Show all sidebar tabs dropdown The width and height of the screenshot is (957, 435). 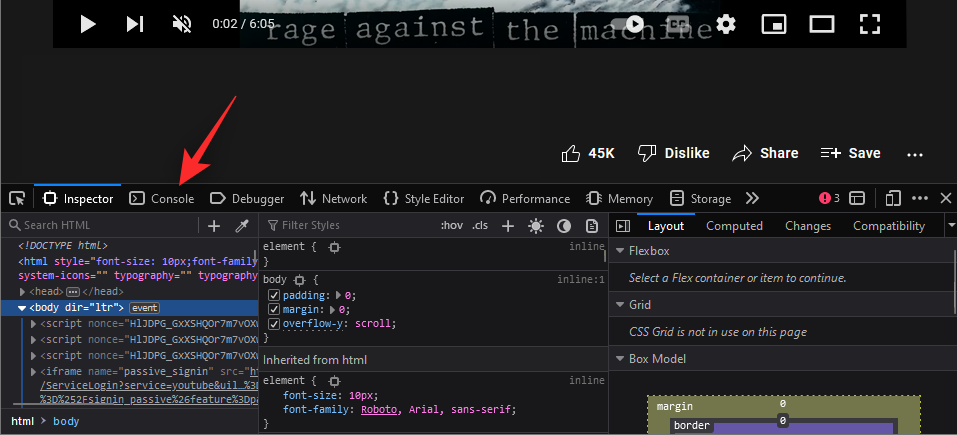pyautogui.click(x=950, y=226)
